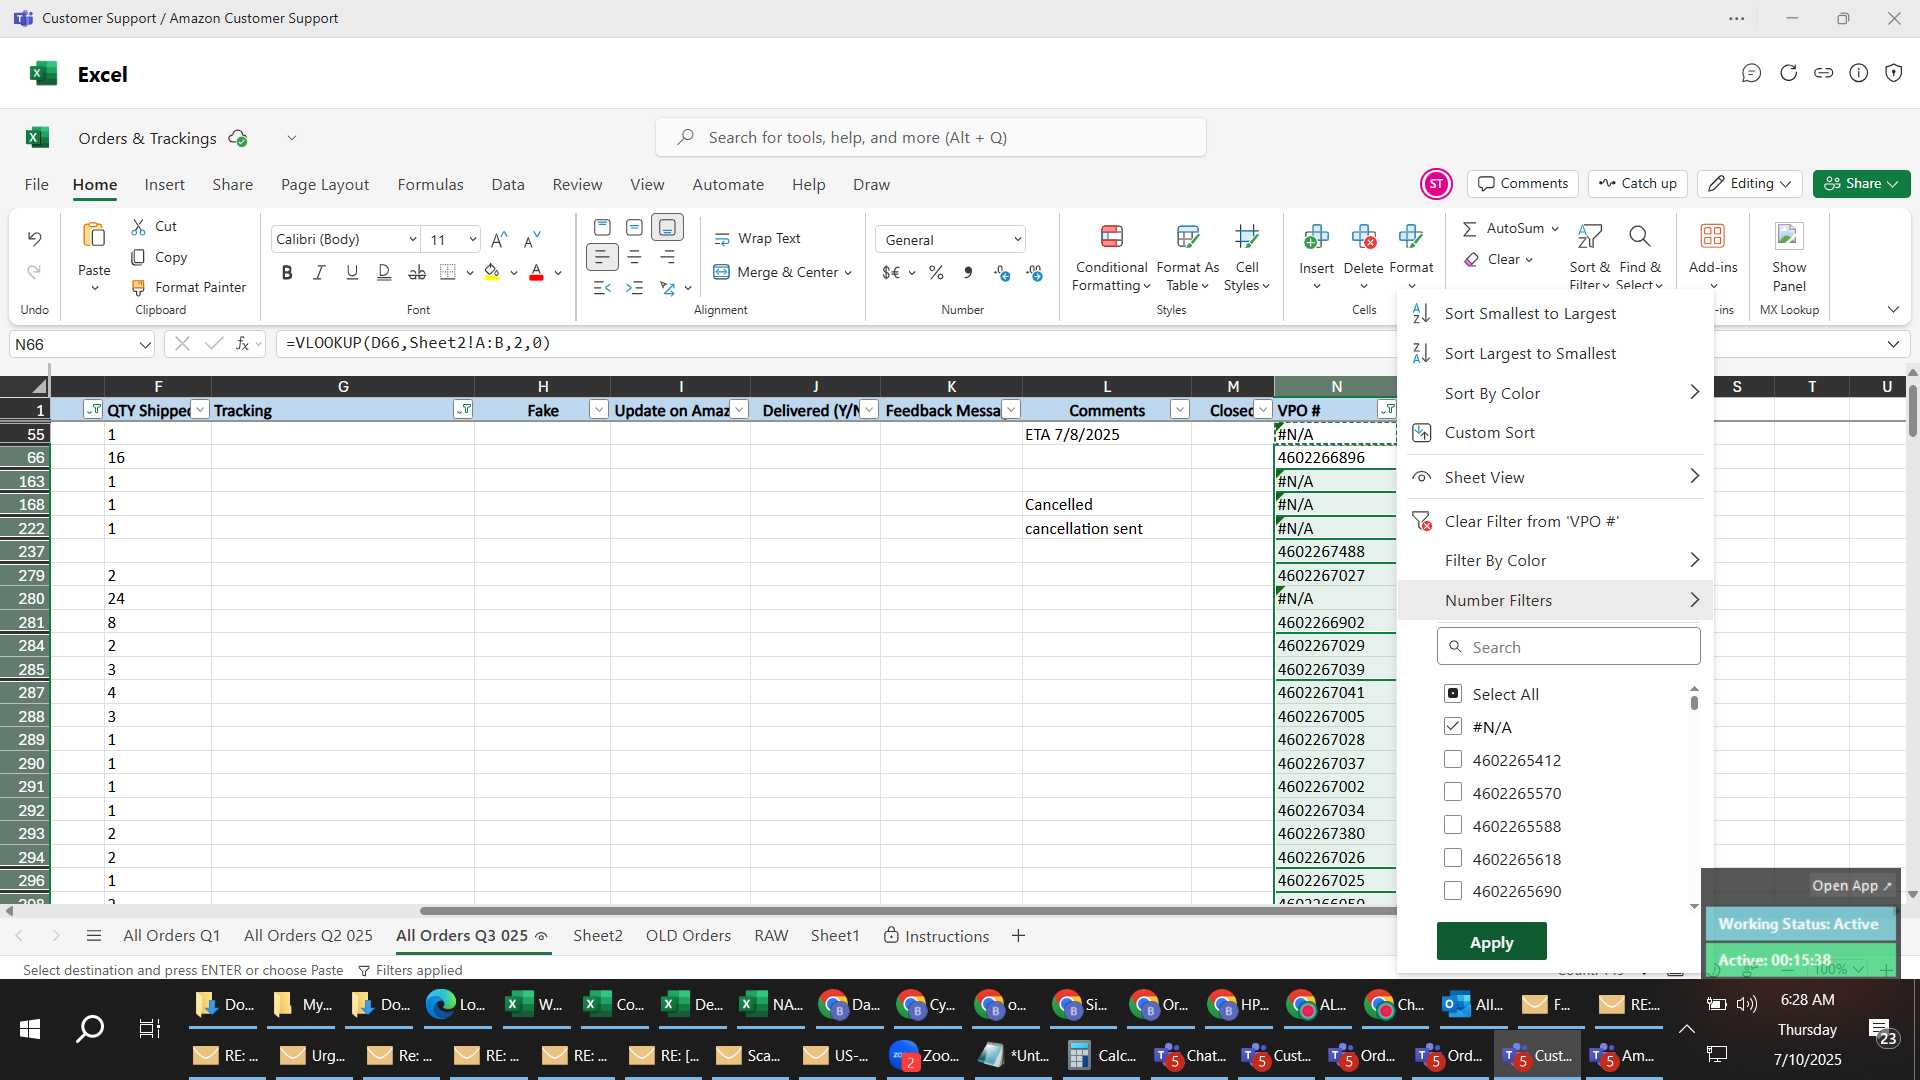The image size is (1920, 1080).
Task: Click the filter list scrollbar thumb
Action: (x=1694, y=702)
